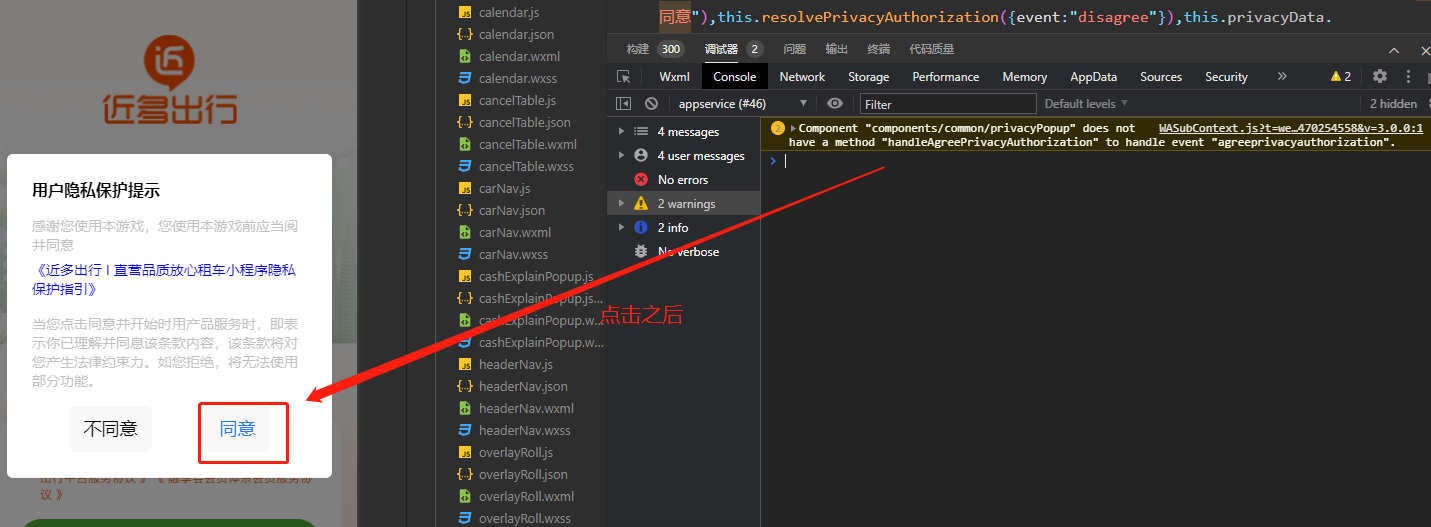Click the JS icon of overlayRoll.js
1431x527 pixels.
coord(465,453)
